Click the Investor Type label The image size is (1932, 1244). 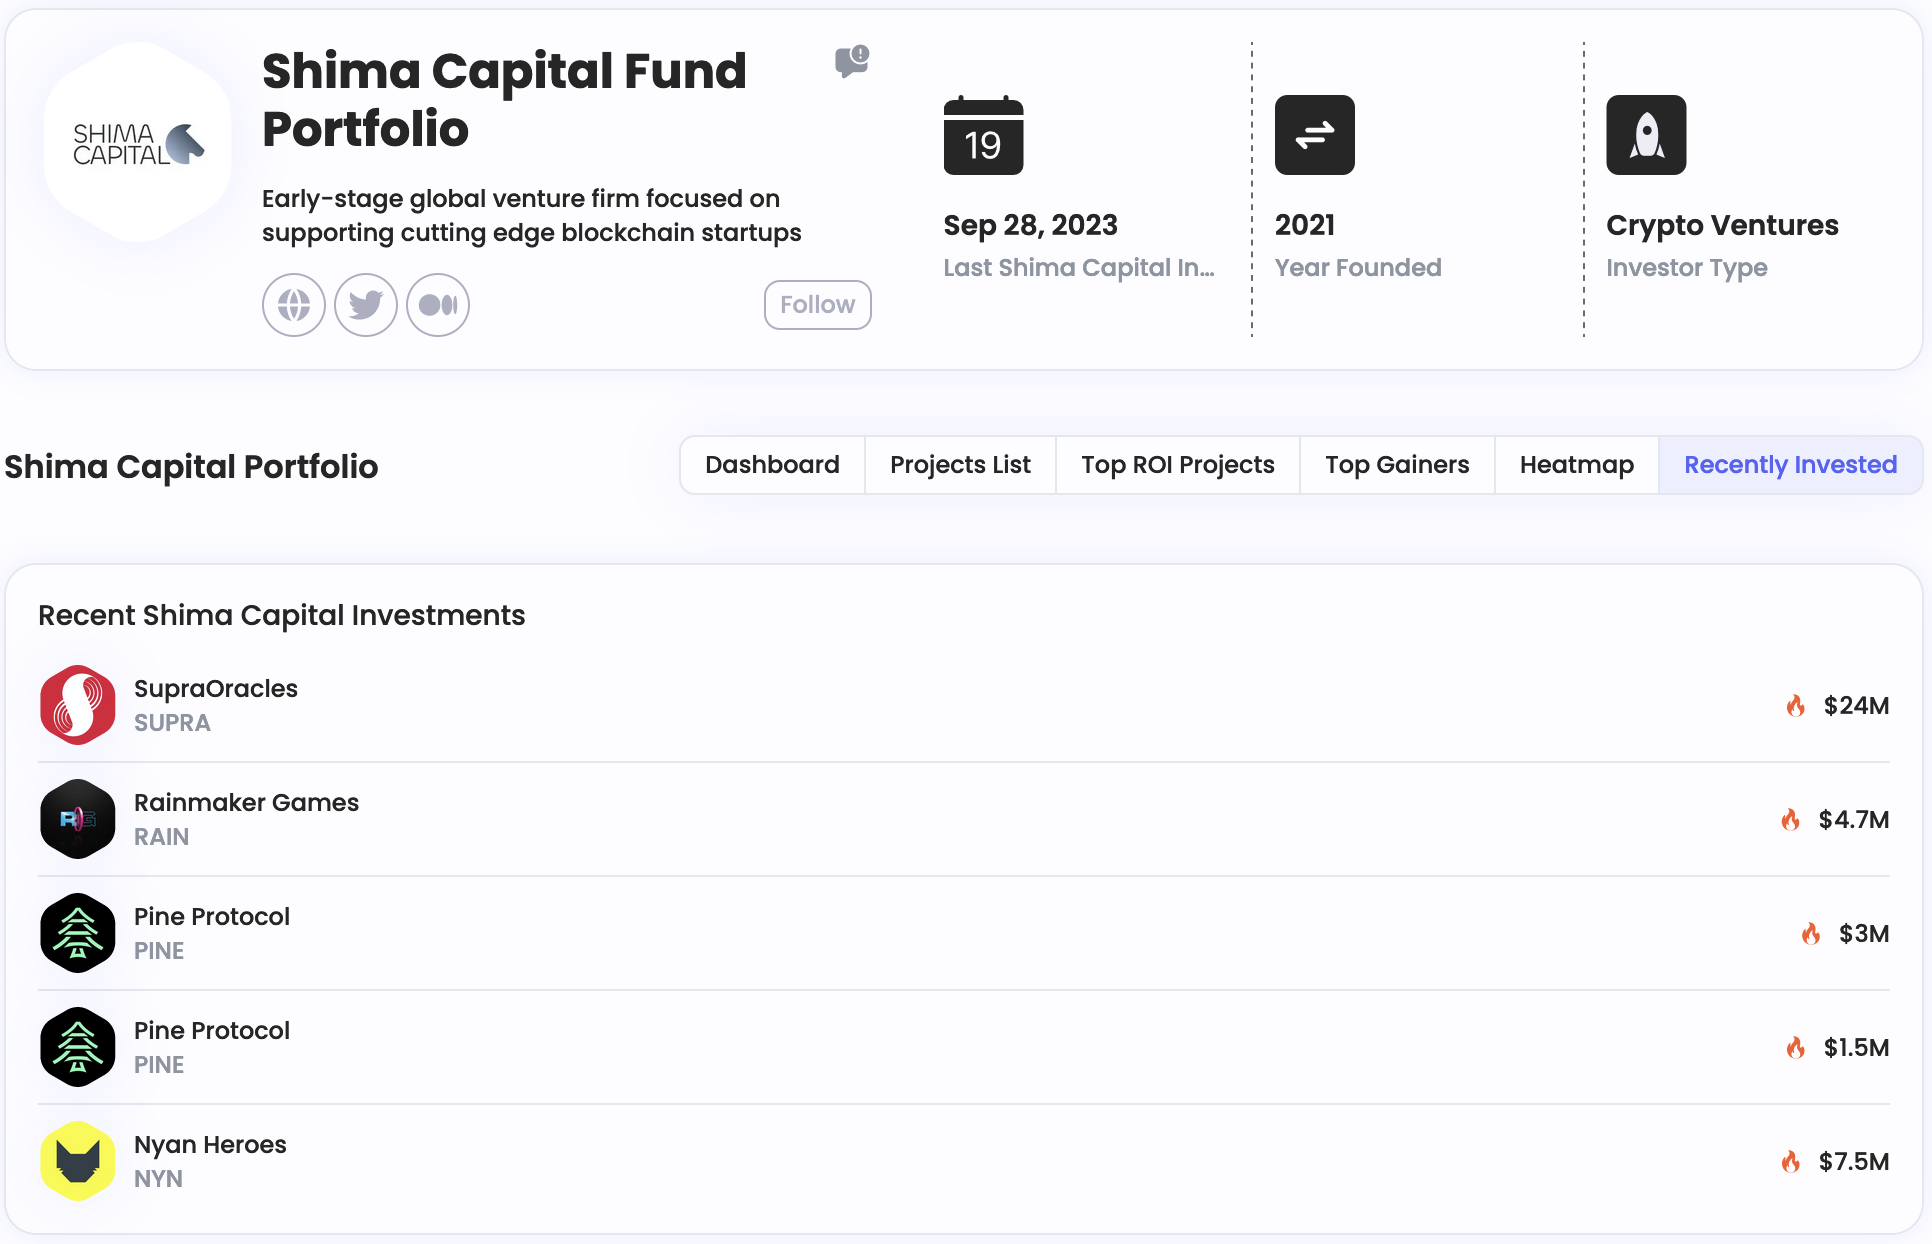[1686, 268]
